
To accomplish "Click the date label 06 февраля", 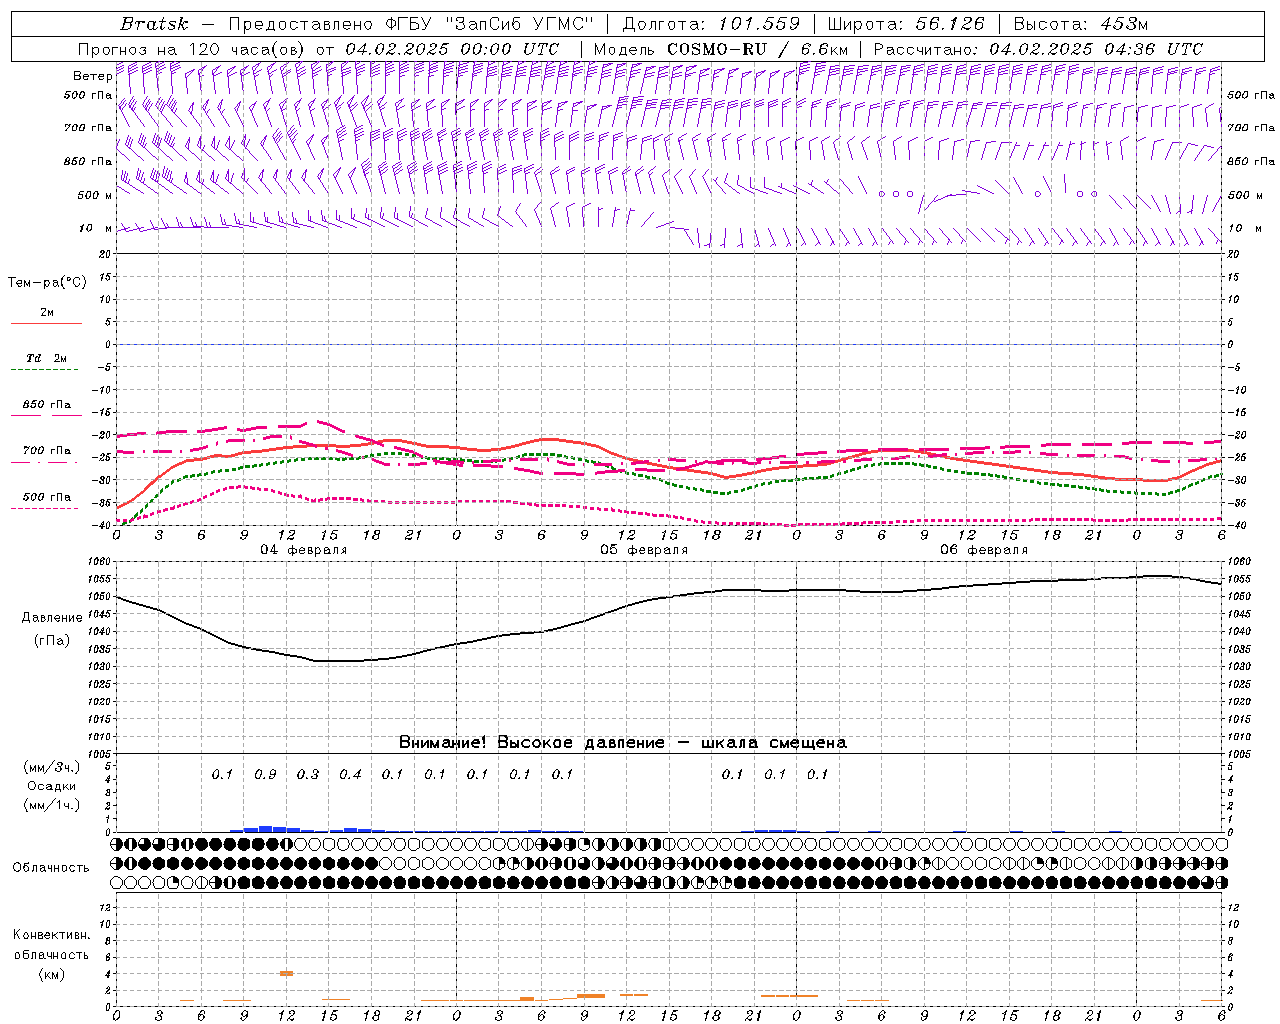I will pos(984,550).
